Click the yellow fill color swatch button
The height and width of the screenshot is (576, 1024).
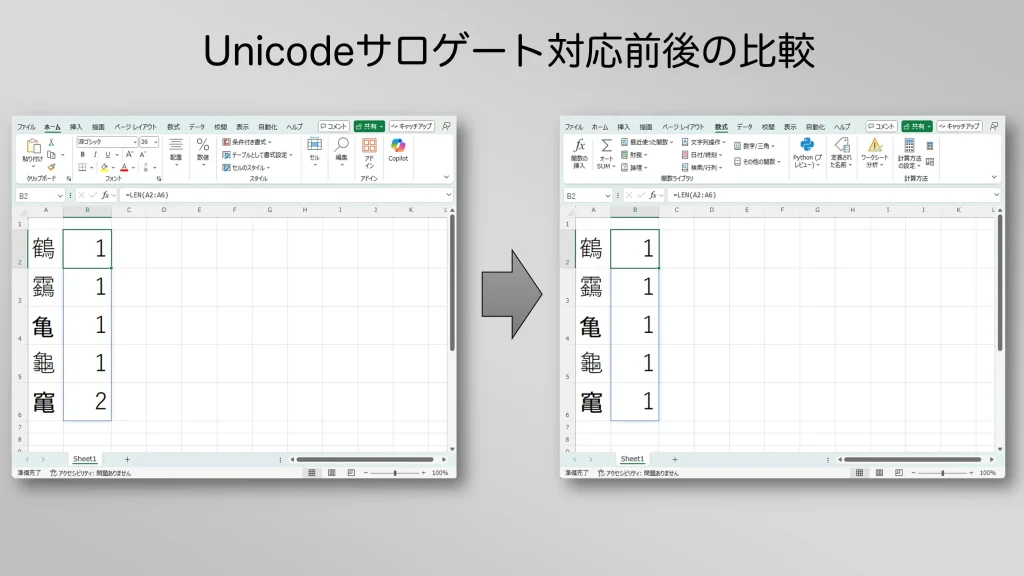[x=103, y=168]
